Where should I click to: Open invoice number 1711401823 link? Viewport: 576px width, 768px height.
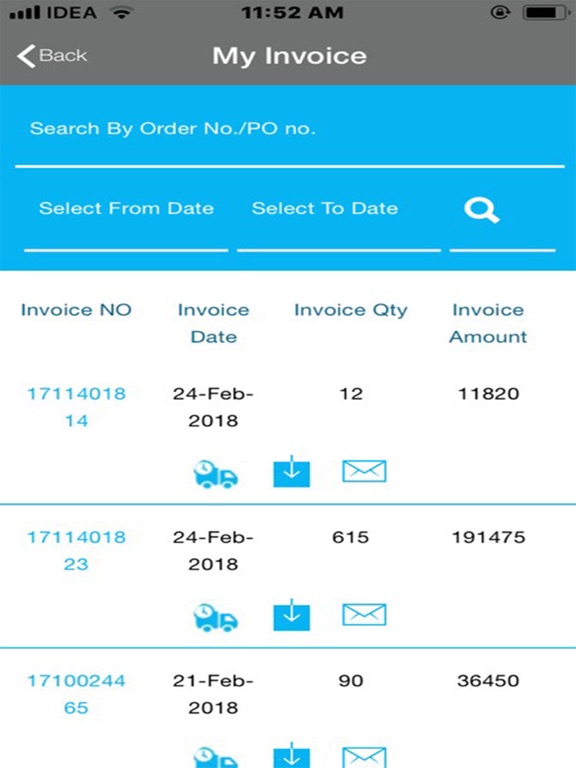pyautogui.click(x=76, y=551)
